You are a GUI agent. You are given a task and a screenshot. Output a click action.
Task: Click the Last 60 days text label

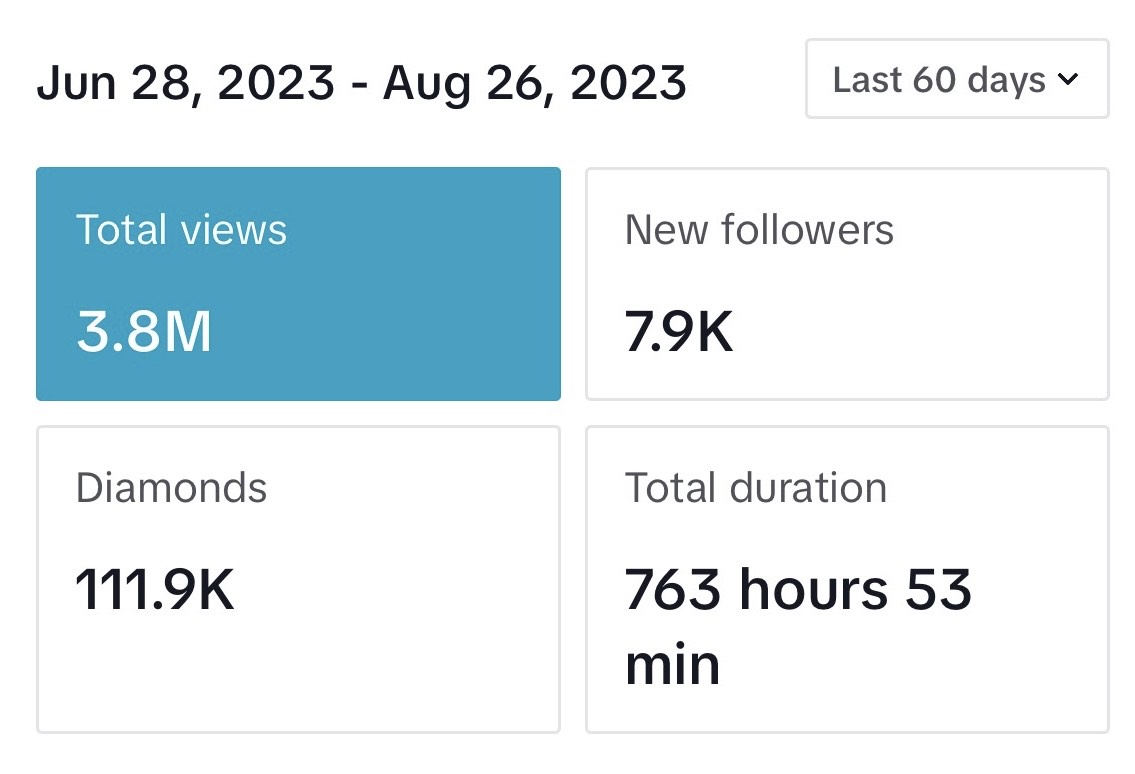[939, 80]
